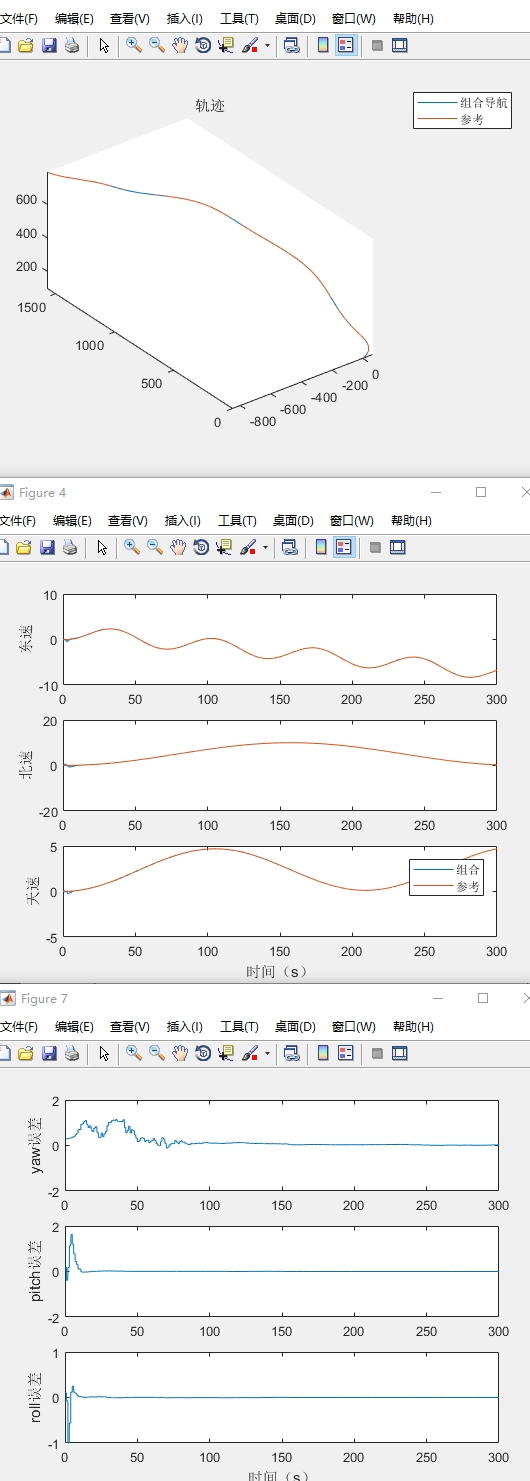530x1481 pixels.
Task: Toggle Insert Legend icon in trajectory figure toolbar
Action: (345, 45)
